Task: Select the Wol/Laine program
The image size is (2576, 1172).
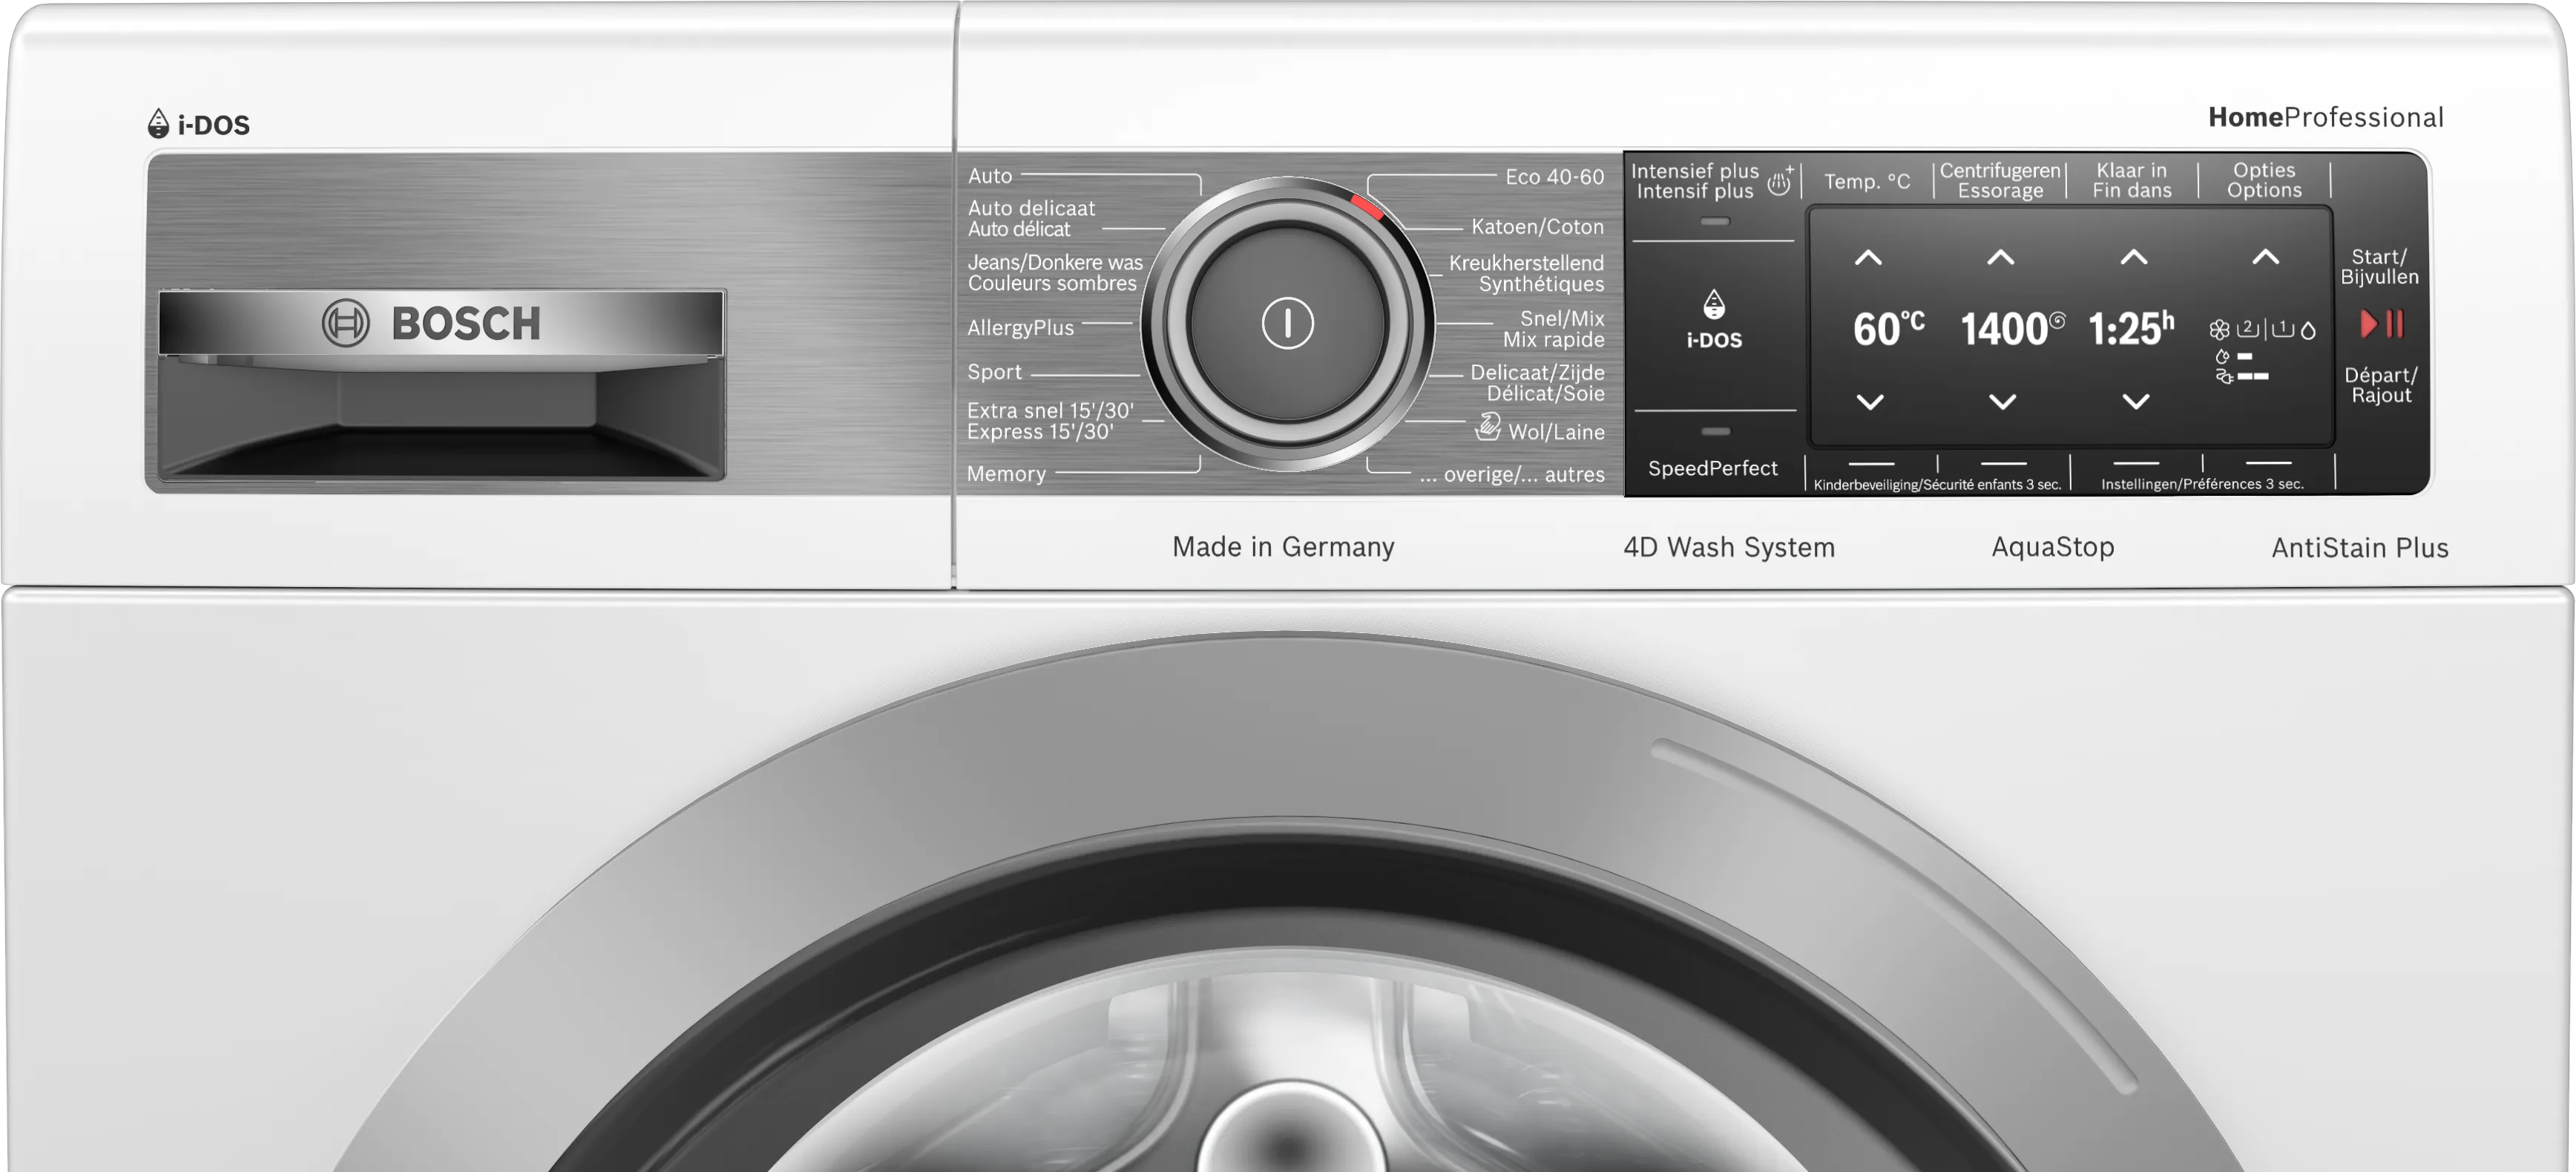Action: [1556, 432]
